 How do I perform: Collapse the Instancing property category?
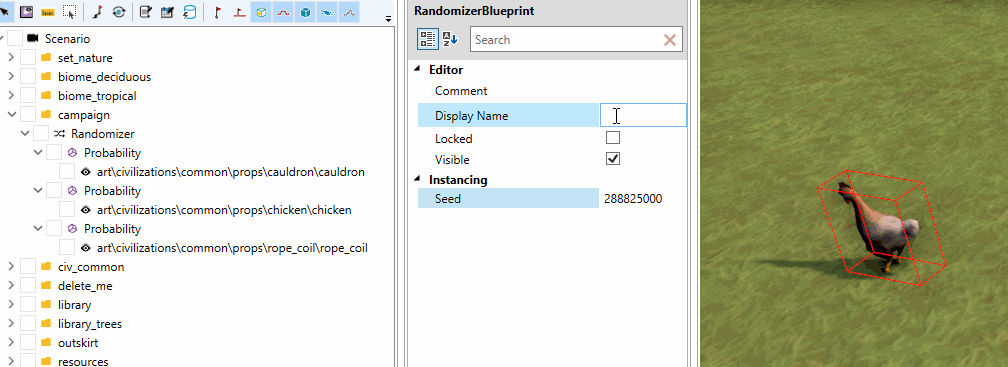pyautogui.click(x=418, y=179)
